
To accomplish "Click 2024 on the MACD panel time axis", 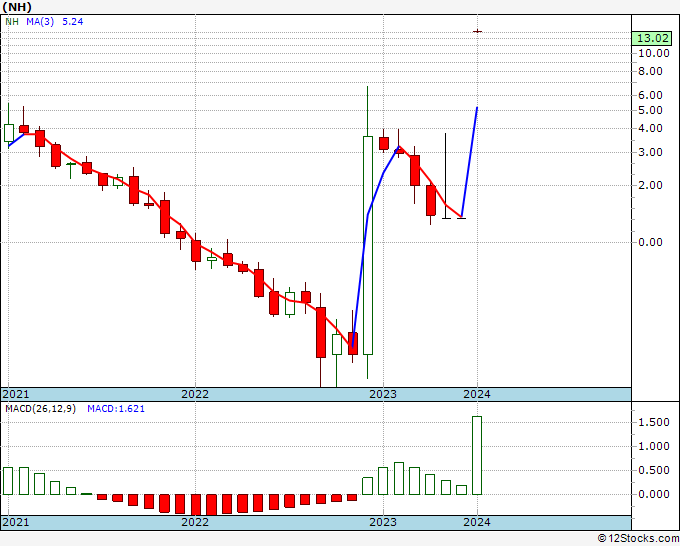I will pos(477,522).
